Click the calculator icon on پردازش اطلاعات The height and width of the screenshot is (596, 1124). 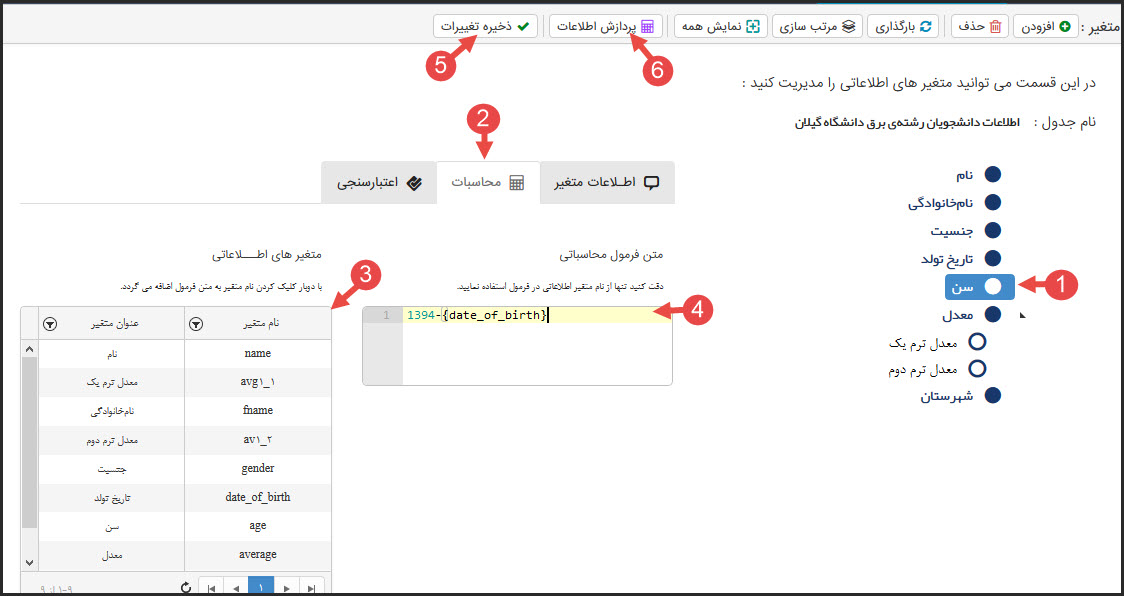point(650,26)
